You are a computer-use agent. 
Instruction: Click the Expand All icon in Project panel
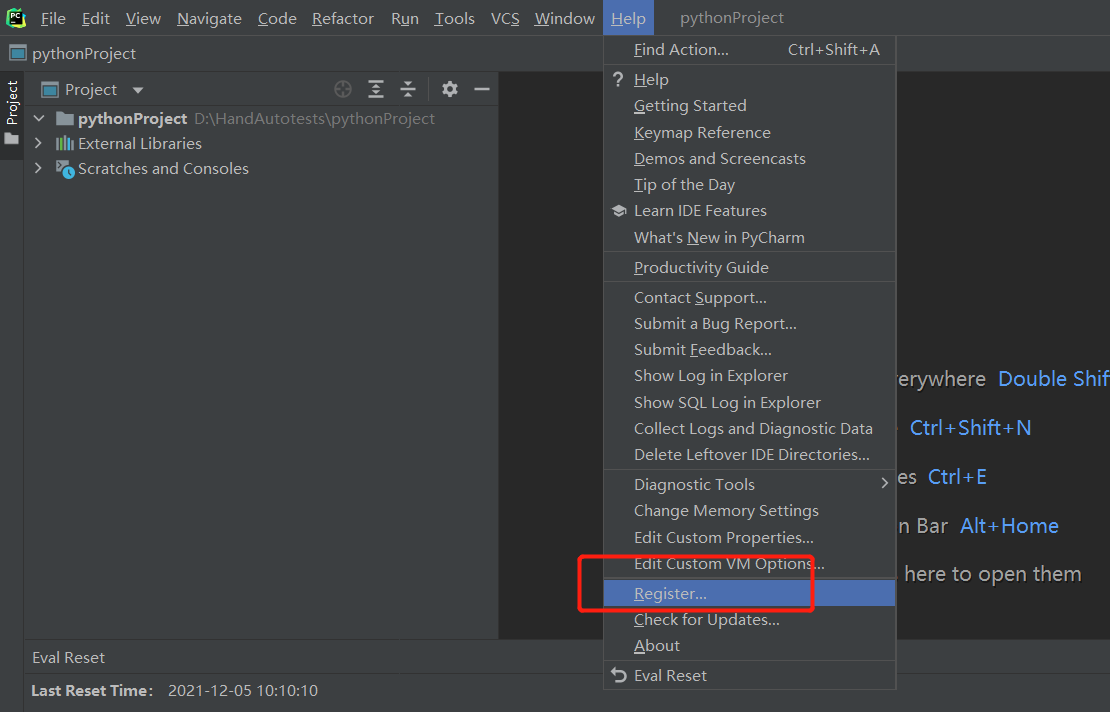(x=376, y=89)
